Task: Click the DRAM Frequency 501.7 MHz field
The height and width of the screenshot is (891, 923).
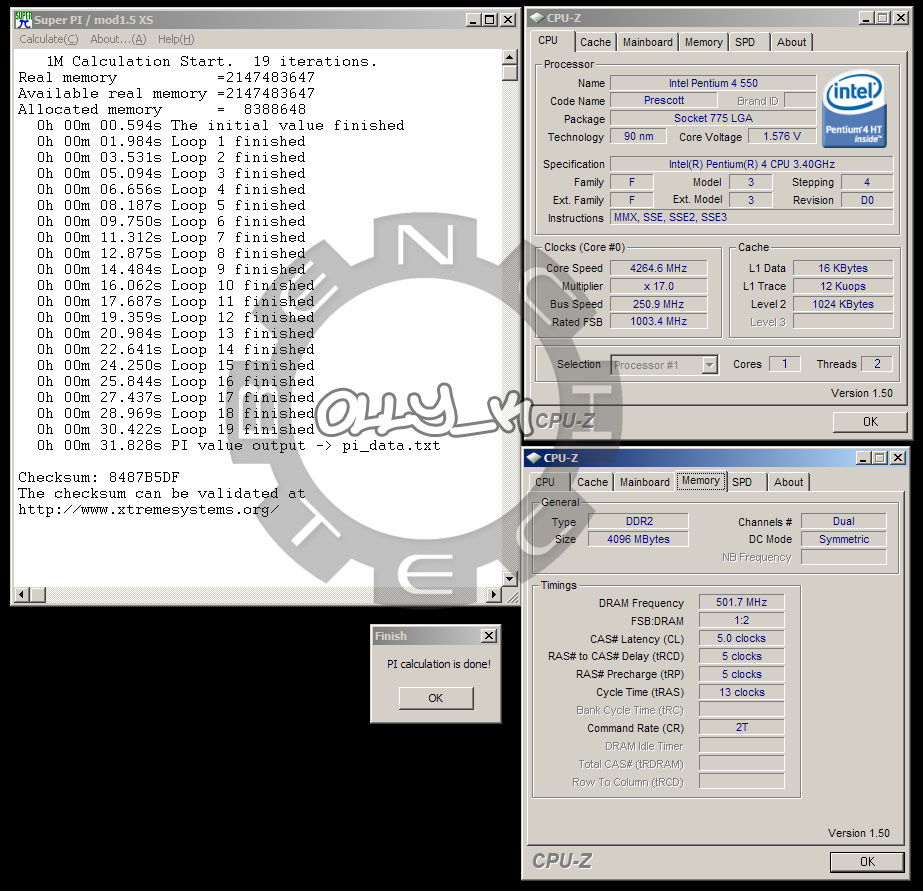Action: (x=741, y=602)
